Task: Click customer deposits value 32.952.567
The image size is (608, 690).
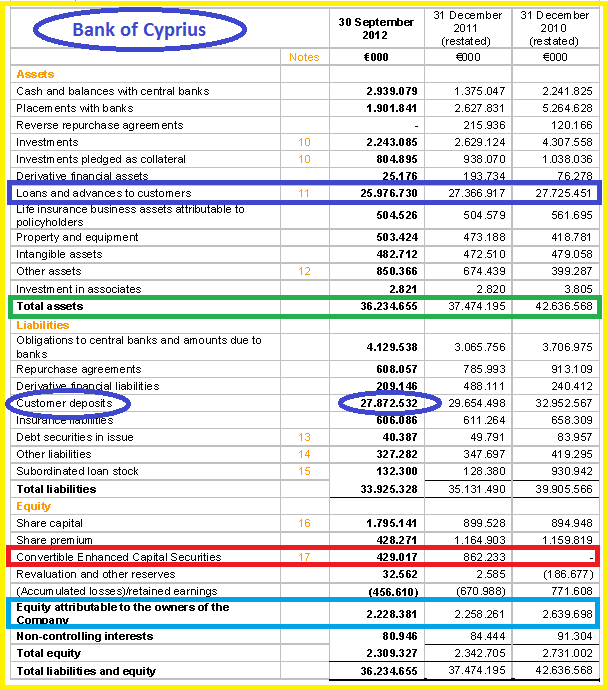Action: [x=564, y=404]
